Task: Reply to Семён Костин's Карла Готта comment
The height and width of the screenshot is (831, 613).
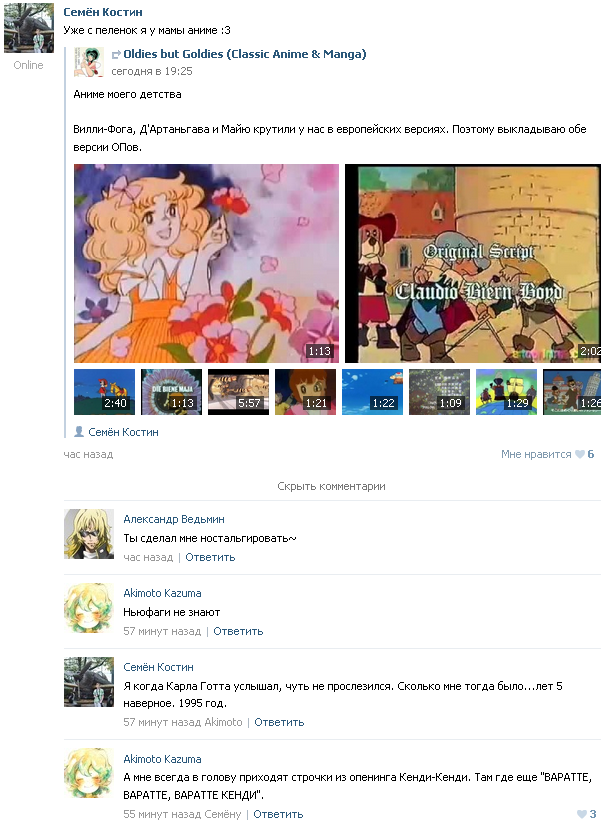Action: click(279, 722)
